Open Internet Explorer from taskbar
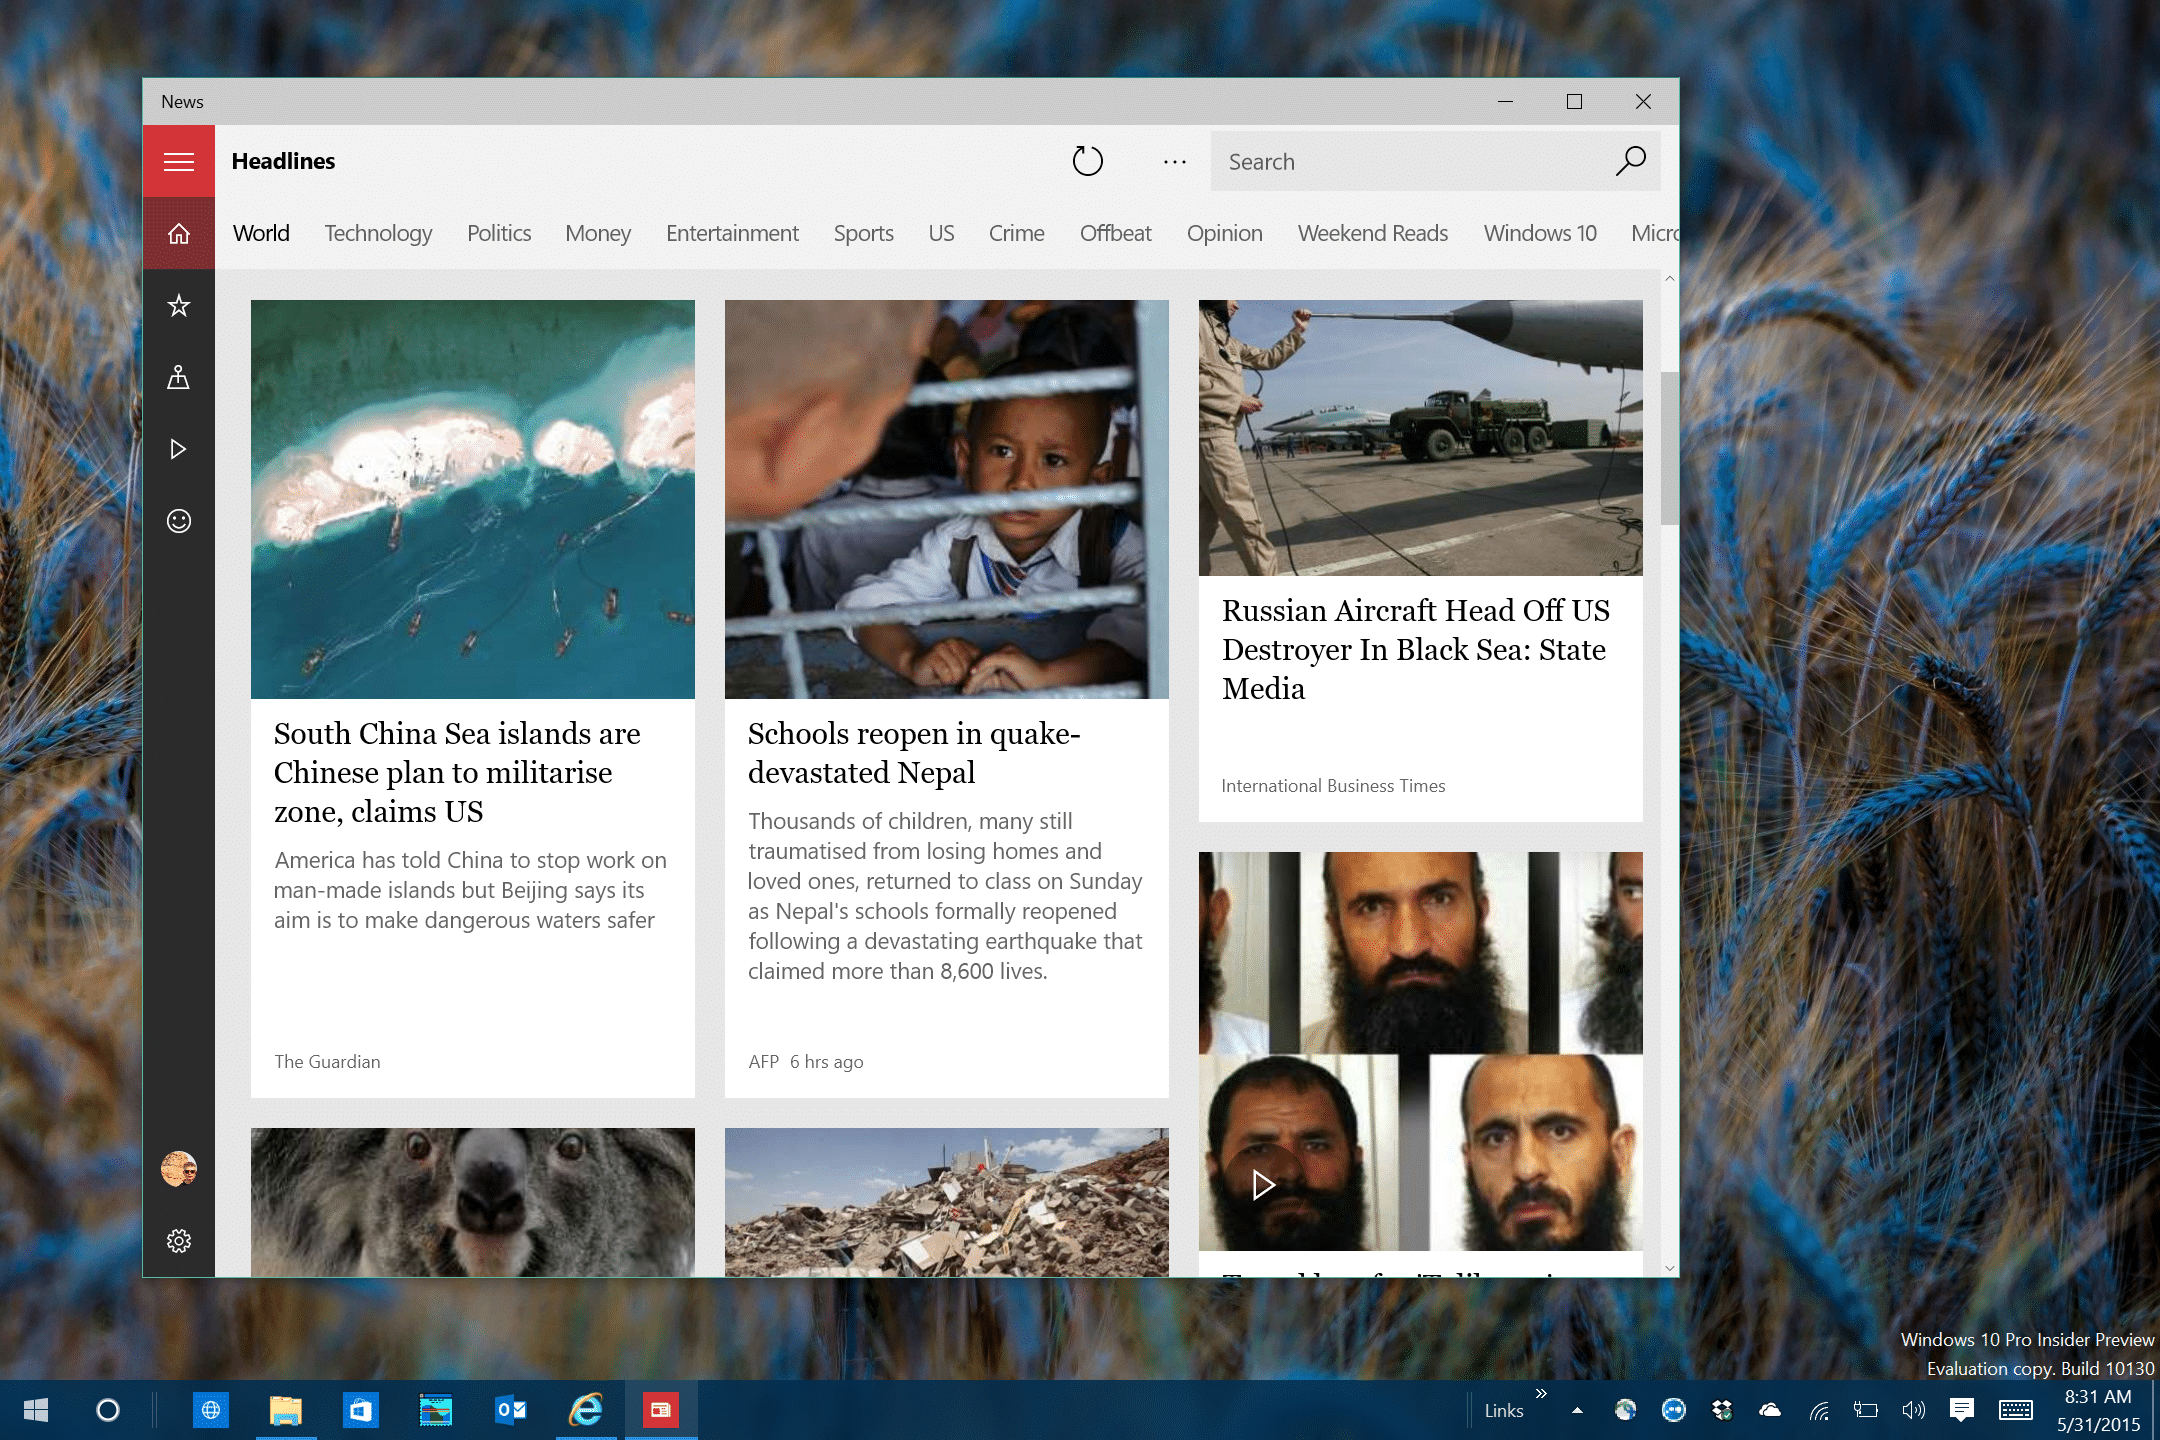Viewport: 2160px width, 1440px height. (x=586, y=1410)
